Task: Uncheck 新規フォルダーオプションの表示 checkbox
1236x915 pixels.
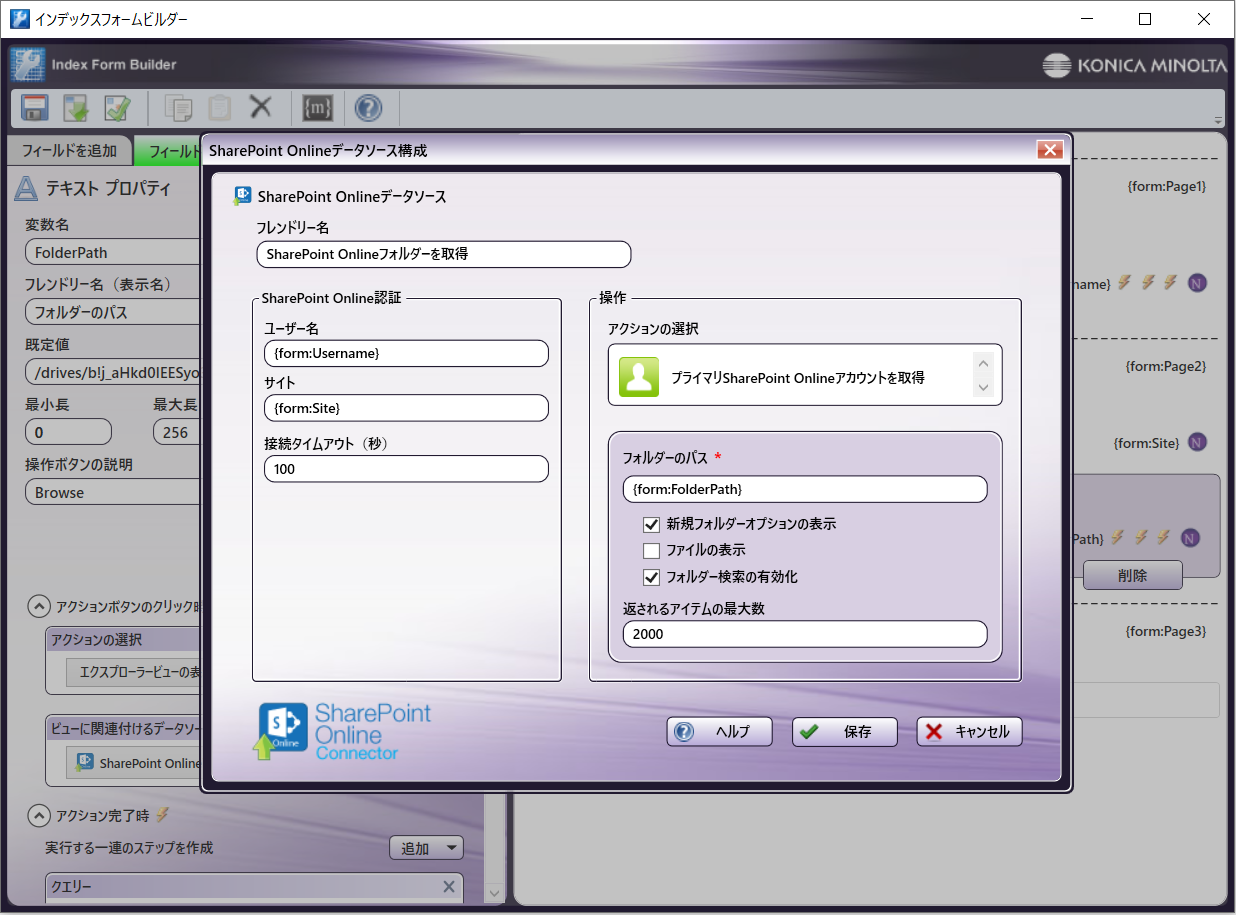Action: (652, 524)
